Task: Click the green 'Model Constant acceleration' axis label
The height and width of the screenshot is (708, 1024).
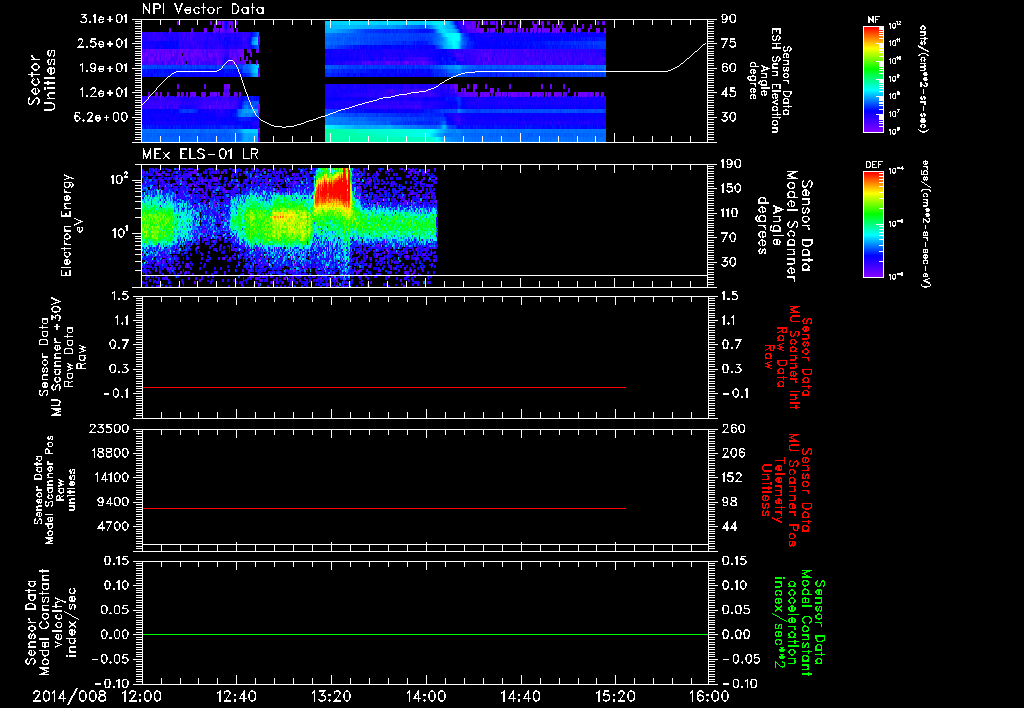Action: [x=798, y=624]
